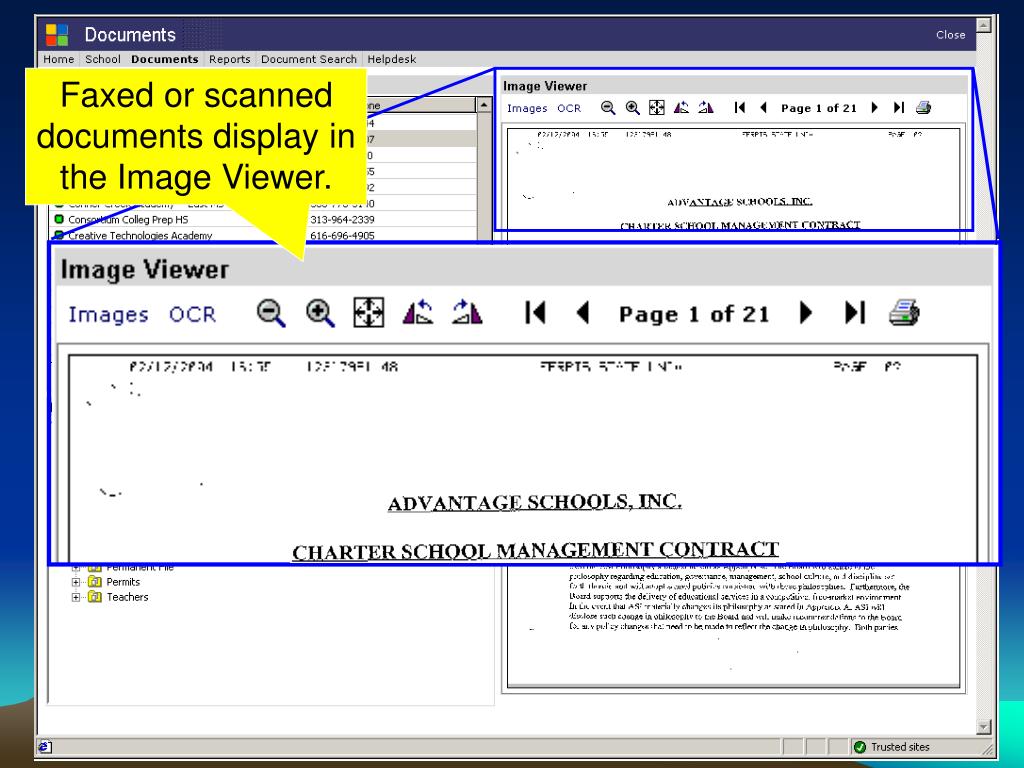Click the Permits folder icon
The height and width of the screenshot is (768, 1024).
click(x=95, y=582)
